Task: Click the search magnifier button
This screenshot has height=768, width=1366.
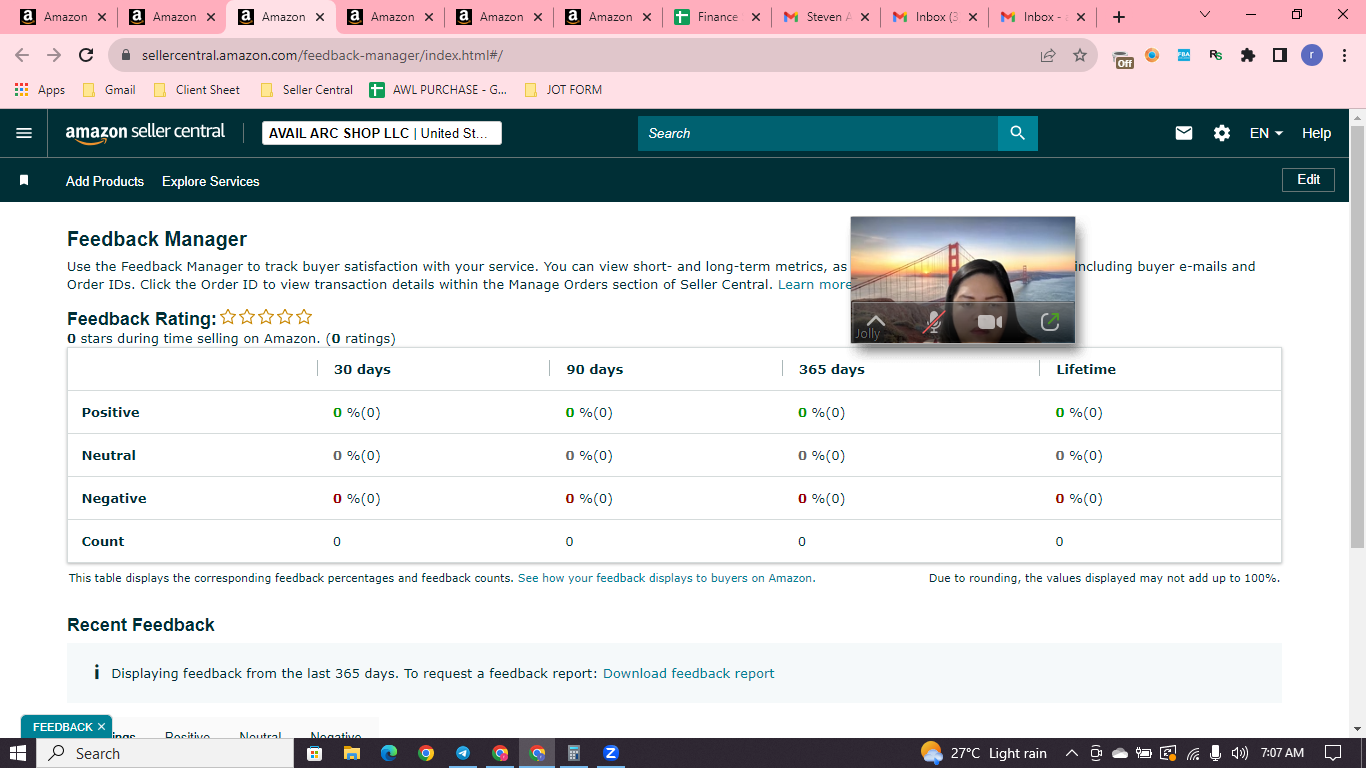Action: pyautogui.click(x=1017, y=133)
